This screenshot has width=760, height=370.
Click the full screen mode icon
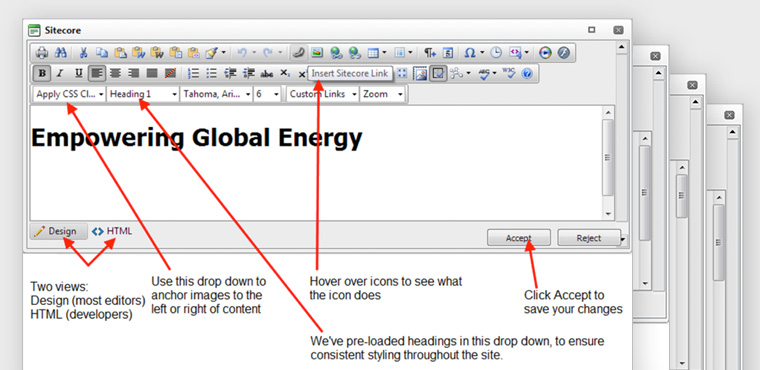[402, 73]
